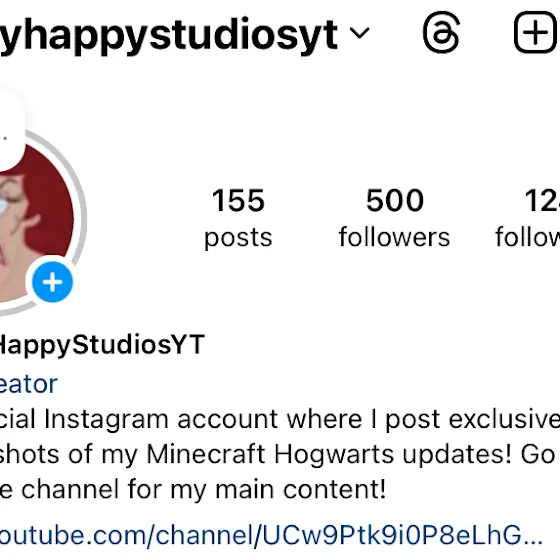Image resolution: width=560 pixels, height=560 pixels.
Task: Tap the "posts" label
Action: coord(238,238)
